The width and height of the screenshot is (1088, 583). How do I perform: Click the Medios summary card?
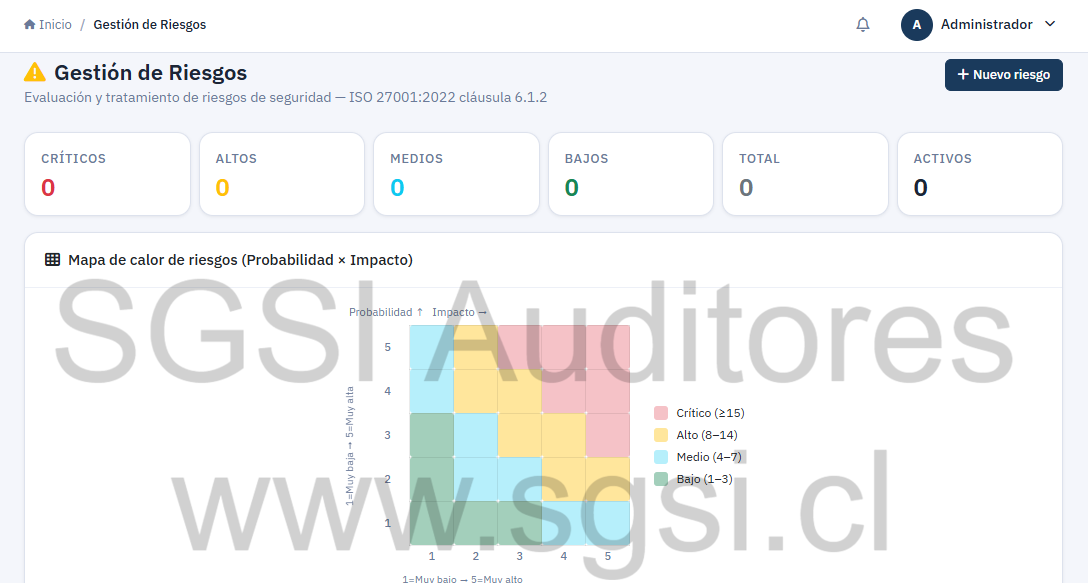(x=457, y=174)
